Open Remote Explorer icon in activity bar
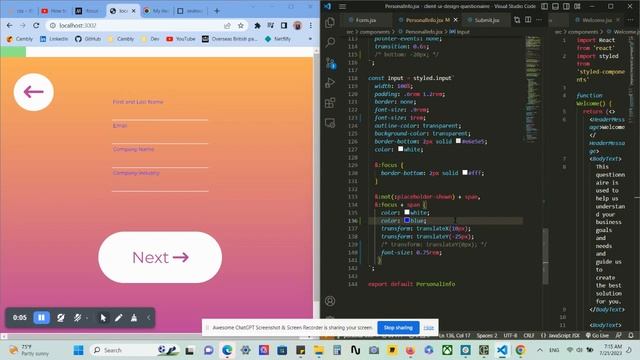This screenshot has height=360, width=640. click(x=330, y=122)
